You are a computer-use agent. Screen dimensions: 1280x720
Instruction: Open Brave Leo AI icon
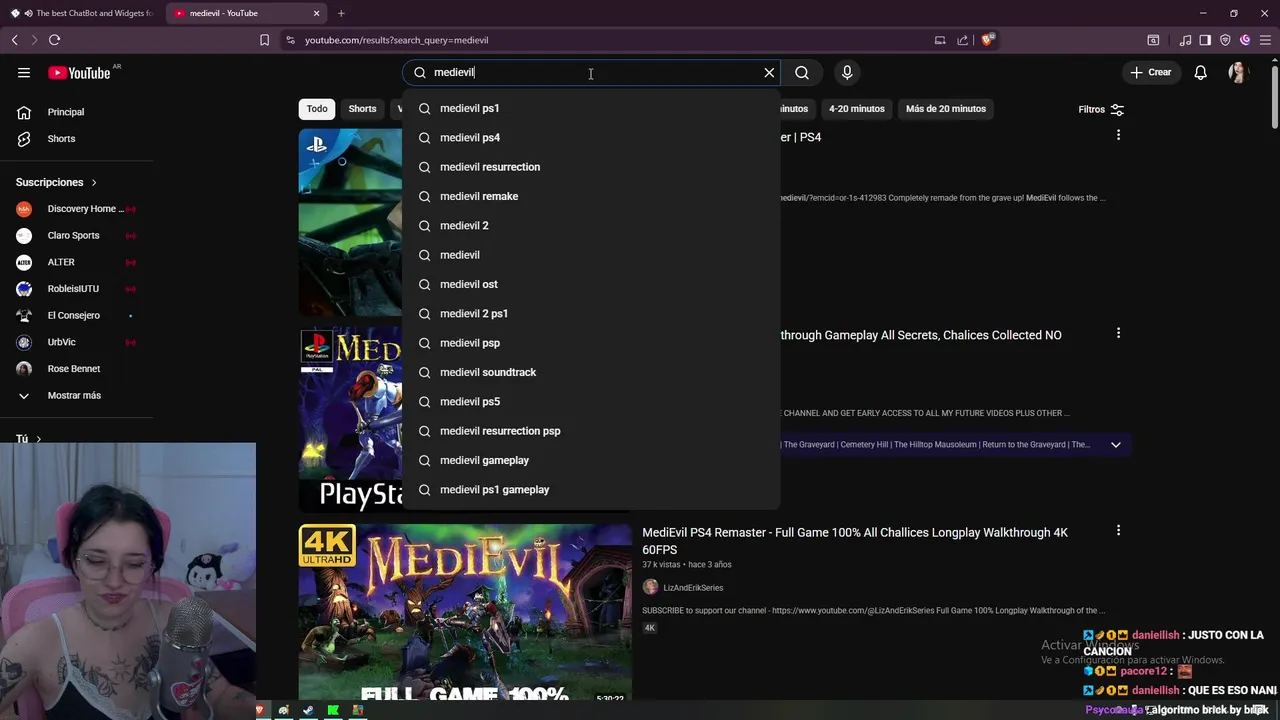click(1245, 40)
